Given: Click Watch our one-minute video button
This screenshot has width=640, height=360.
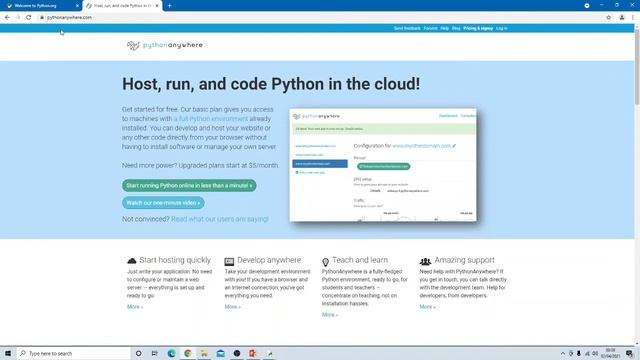Looking at the screenshot, I should [x=163, y=203].
